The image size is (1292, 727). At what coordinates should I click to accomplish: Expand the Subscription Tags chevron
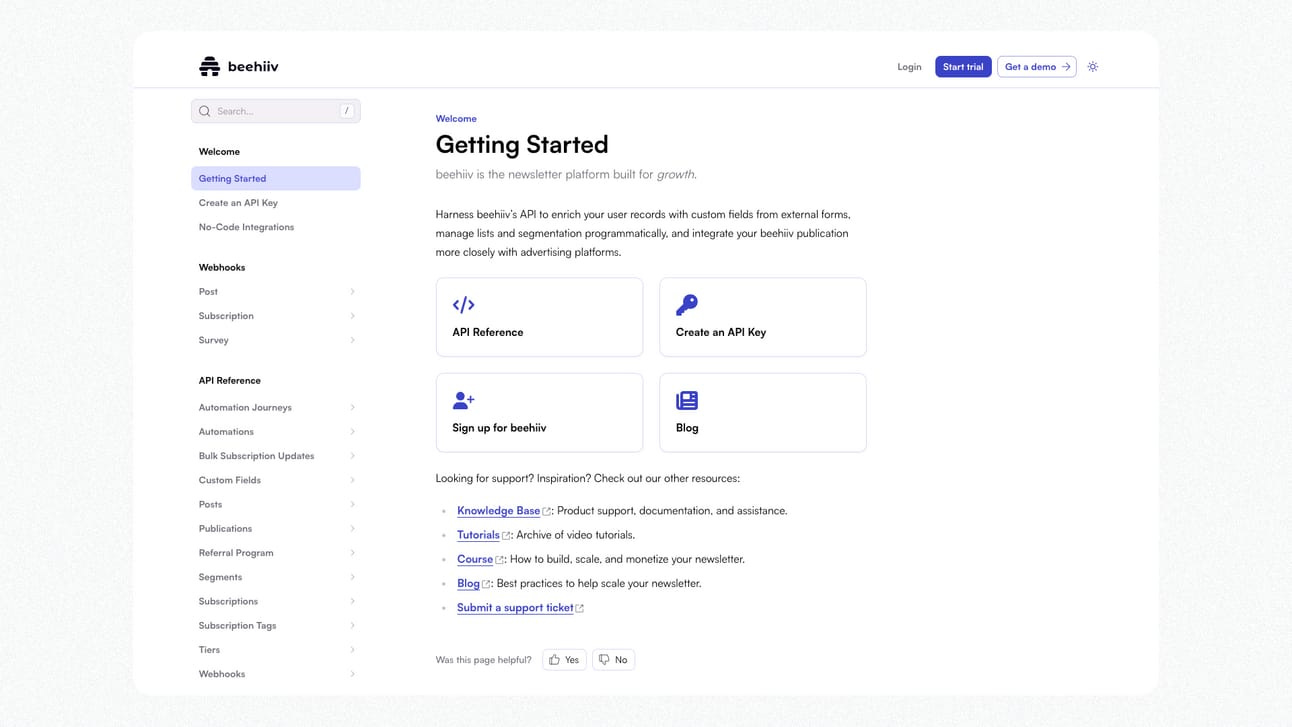pyautogui.click(x=352, y=626)
